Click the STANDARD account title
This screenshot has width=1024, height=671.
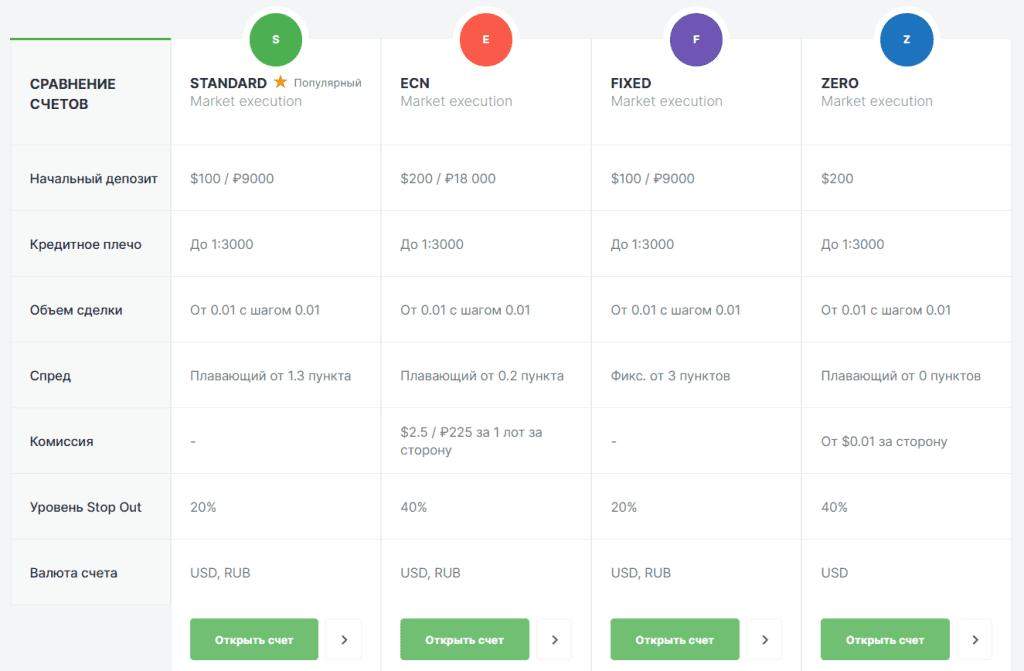coord(228,83)
